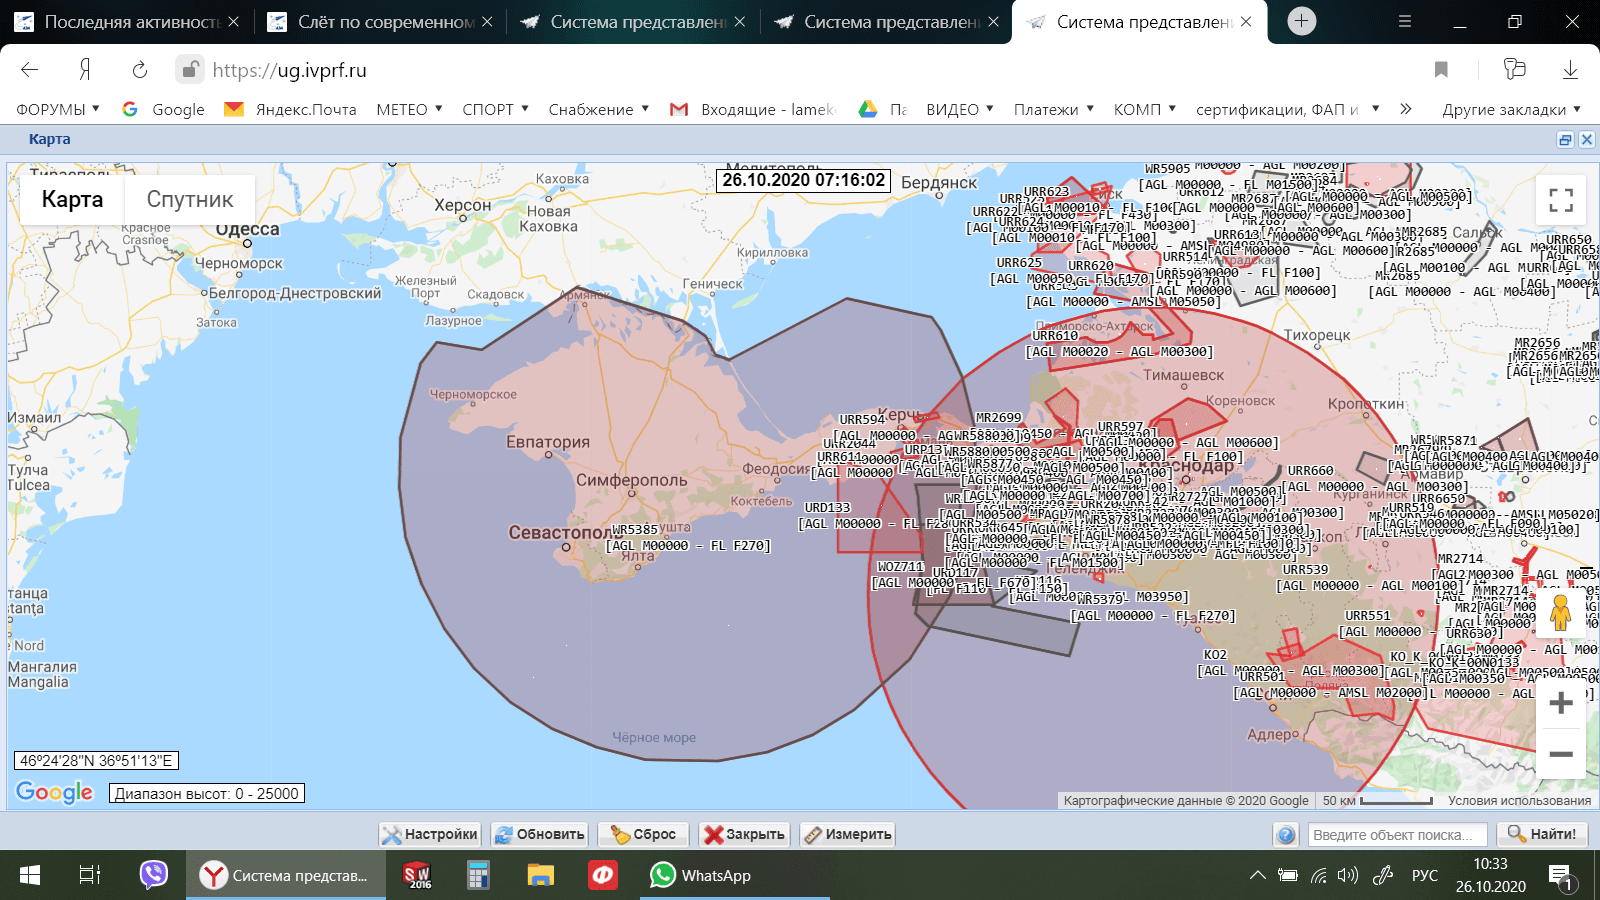The height and width of the screenshot is (900, 1600).
Task: Switch map to Спутник view
Action: point(190,200)
